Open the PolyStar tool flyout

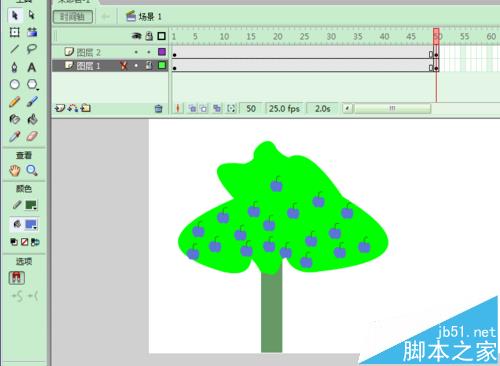point(32,85)
